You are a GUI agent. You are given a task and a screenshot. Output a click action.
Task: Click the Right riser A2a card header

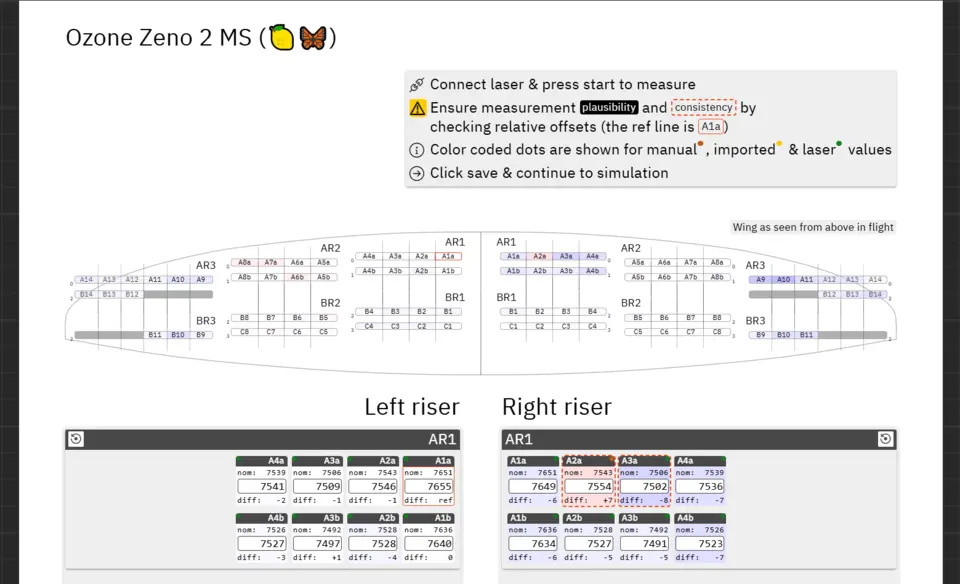point(588,461)
